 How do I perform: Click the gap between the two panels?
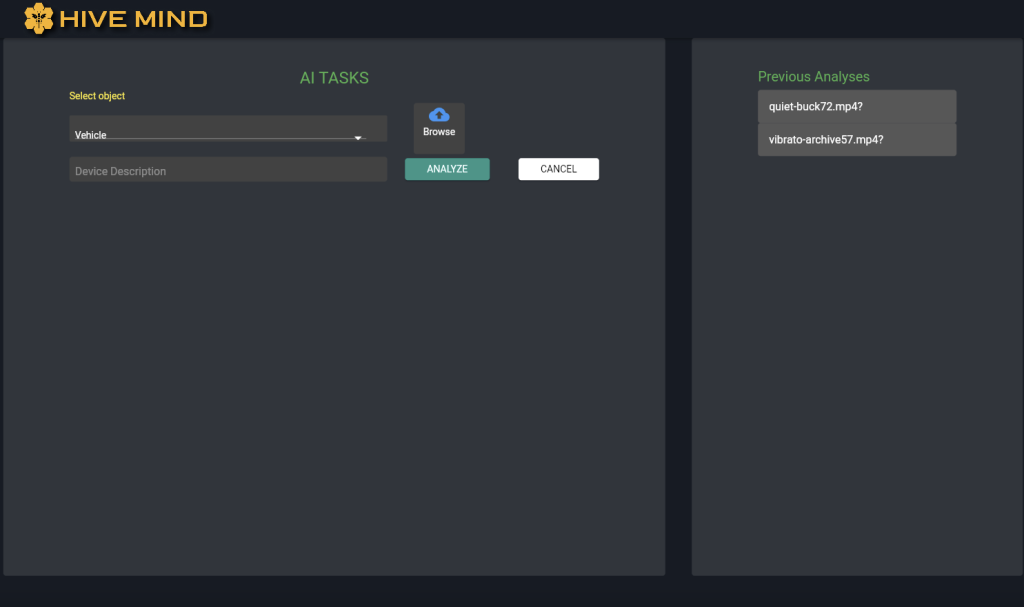678,300
